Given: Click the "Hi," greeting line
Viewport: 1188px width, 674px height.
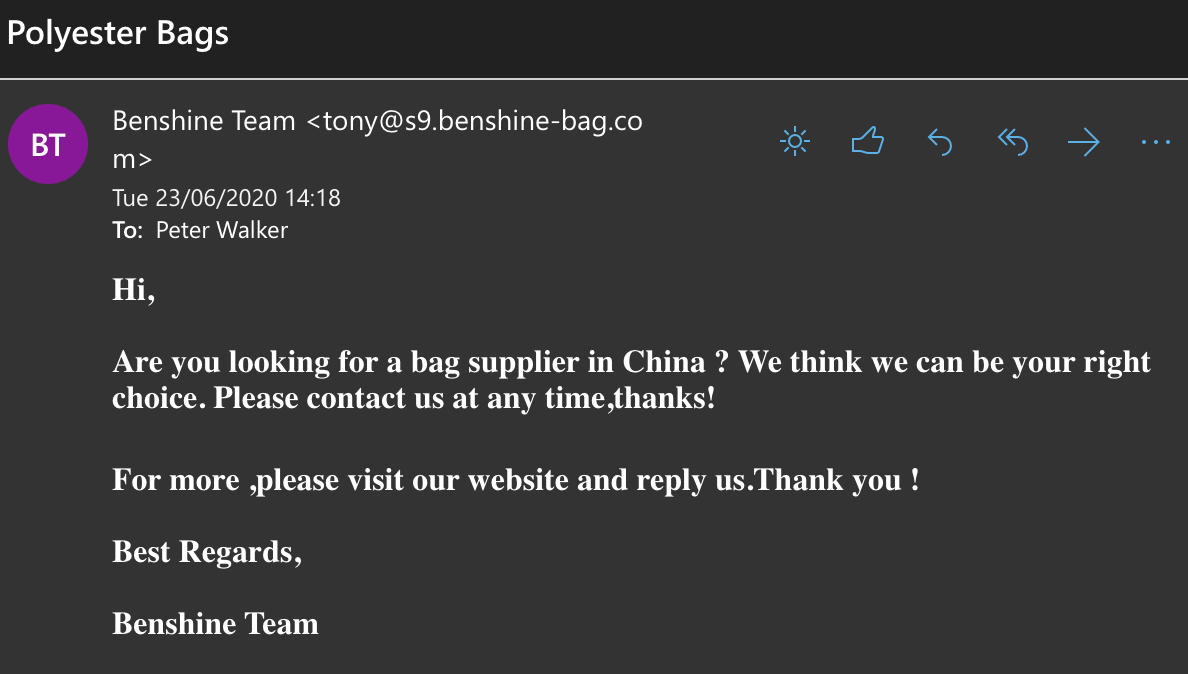Looking at the screenshot, I should click(x=134, y=290).
